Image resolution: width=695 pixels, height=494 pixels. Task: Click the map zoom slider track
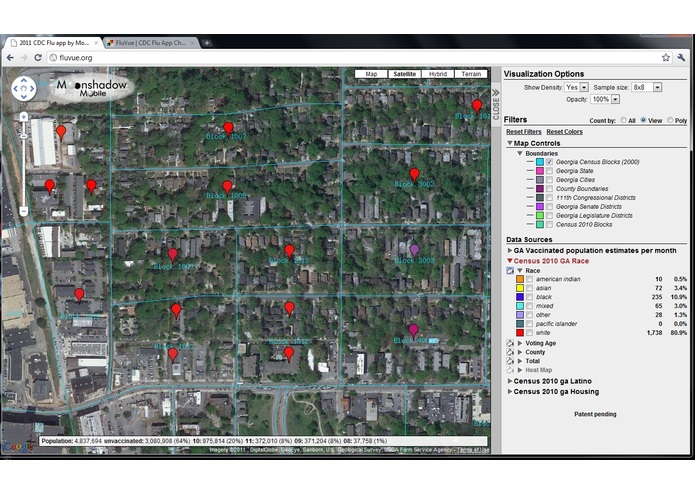point(23,164)
